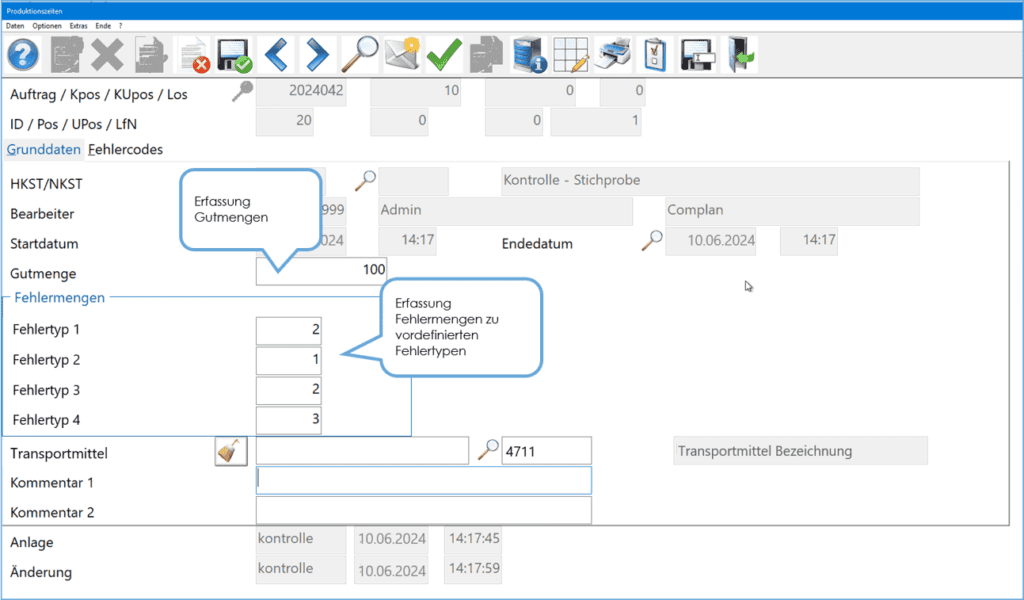1024x600 pixels.
Task: Select the Grunddaten tab
Action: [44, 150]
